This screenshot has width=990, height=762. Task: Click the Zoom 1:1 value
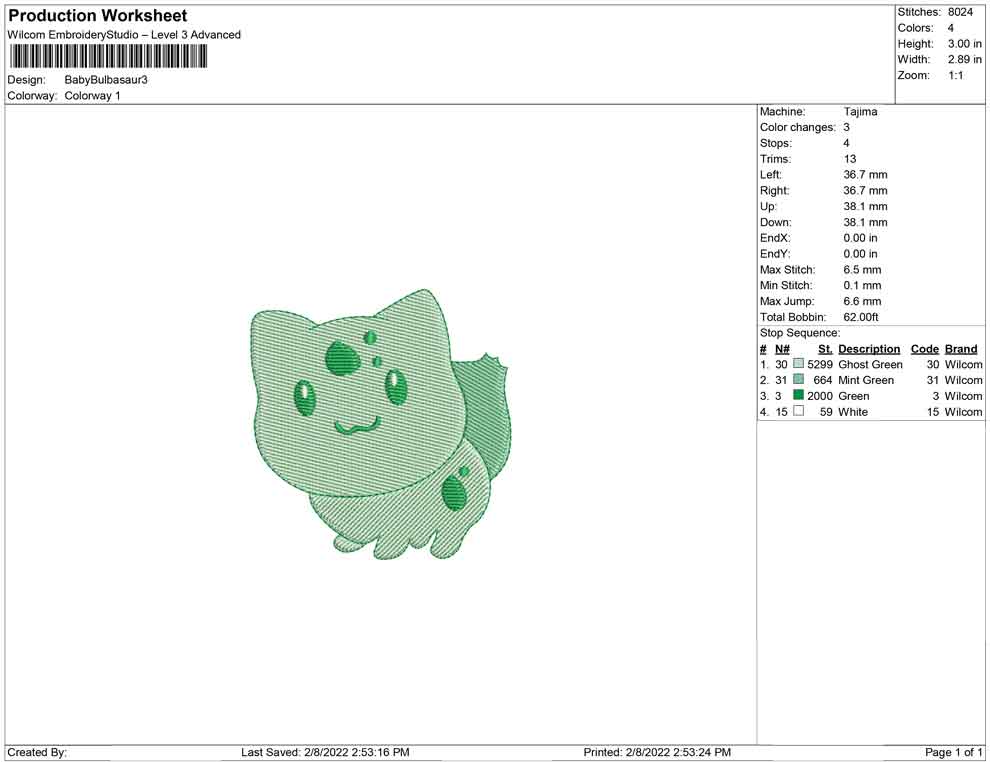point(955,76)
